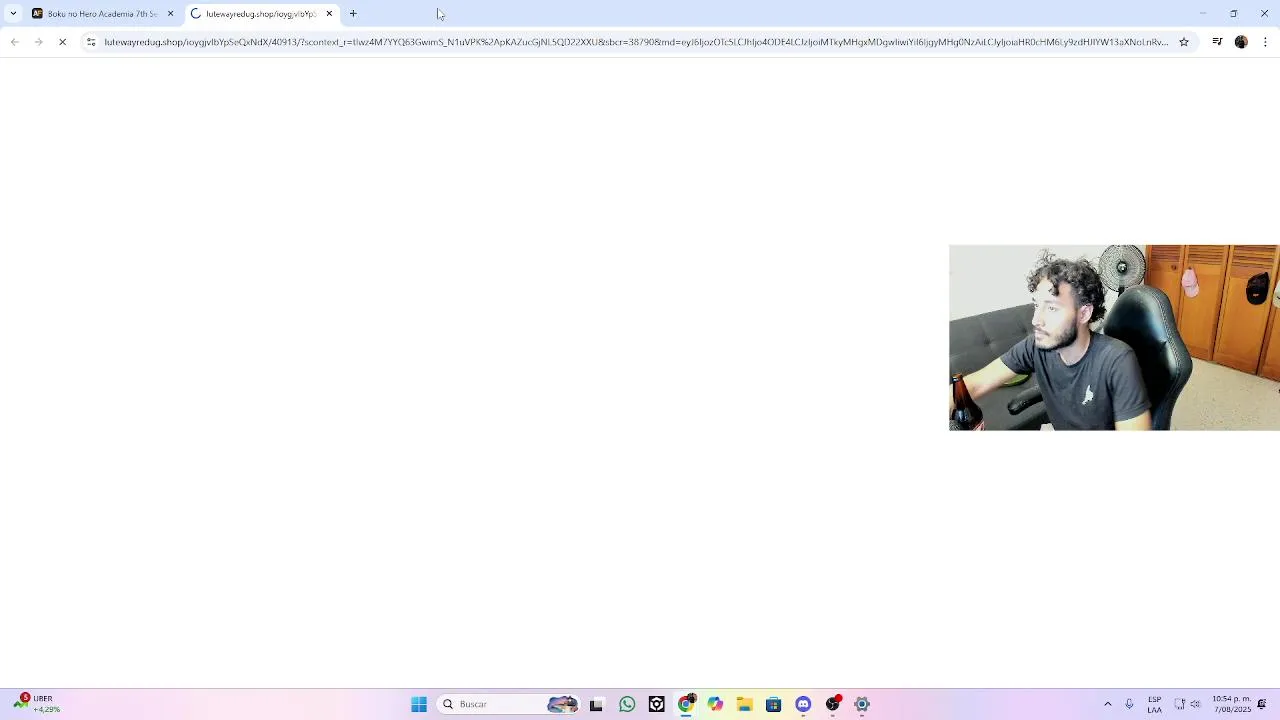Open a new browser tab
Image resolution: width=1280 pixels, height=720 pixels.
coord(353,14)
